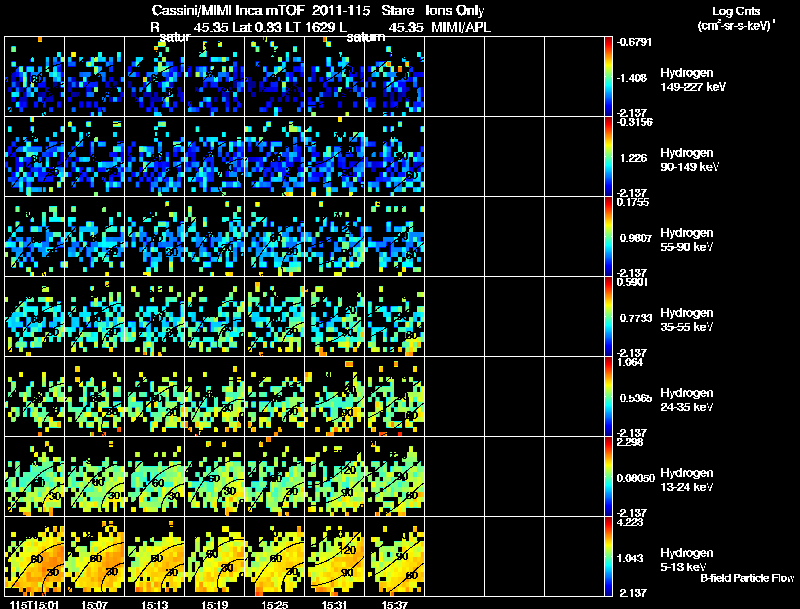Inspect the 5-13 keV panel at 15:13
This screenshot has width=800, height=609.
click(155, 556)
